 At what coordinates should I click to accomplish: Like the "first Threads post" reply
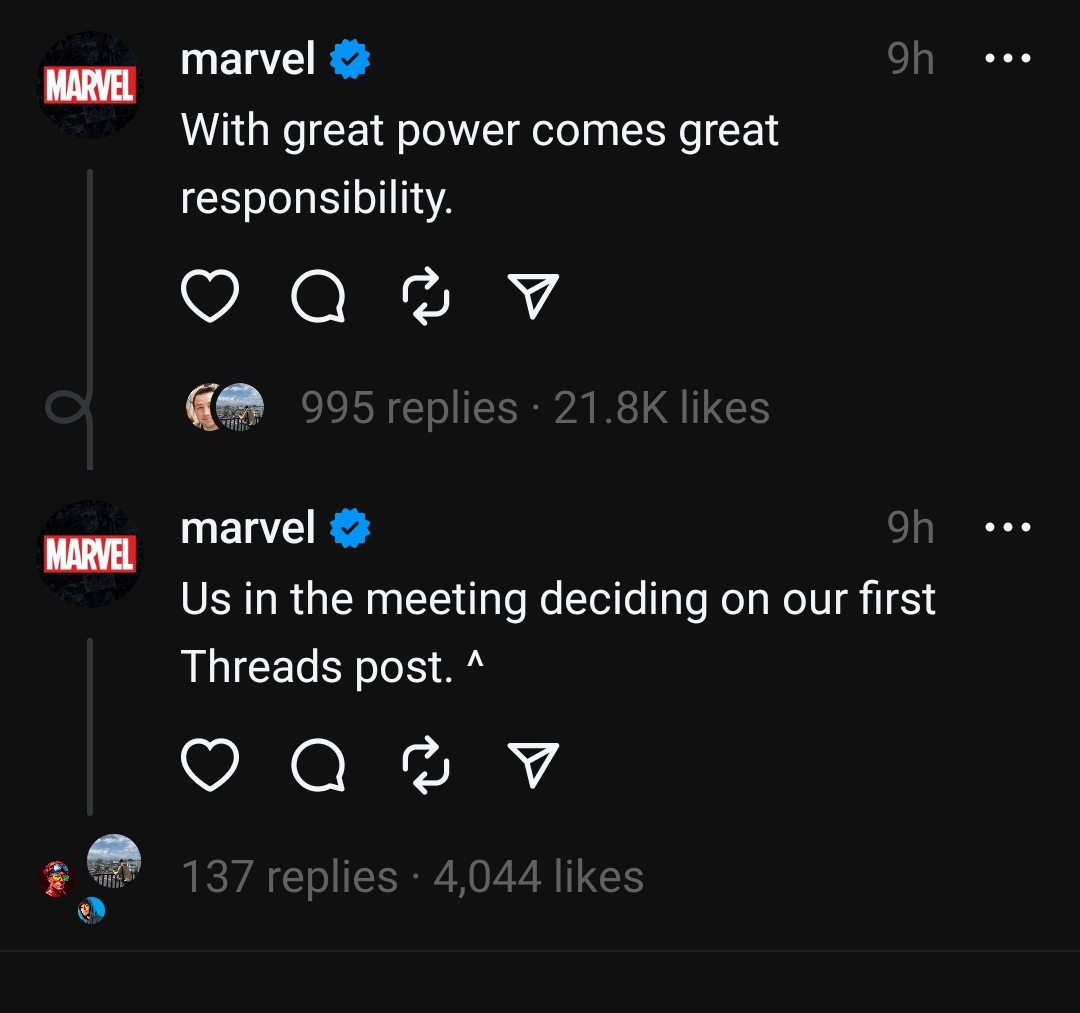[x=209, y=765]
